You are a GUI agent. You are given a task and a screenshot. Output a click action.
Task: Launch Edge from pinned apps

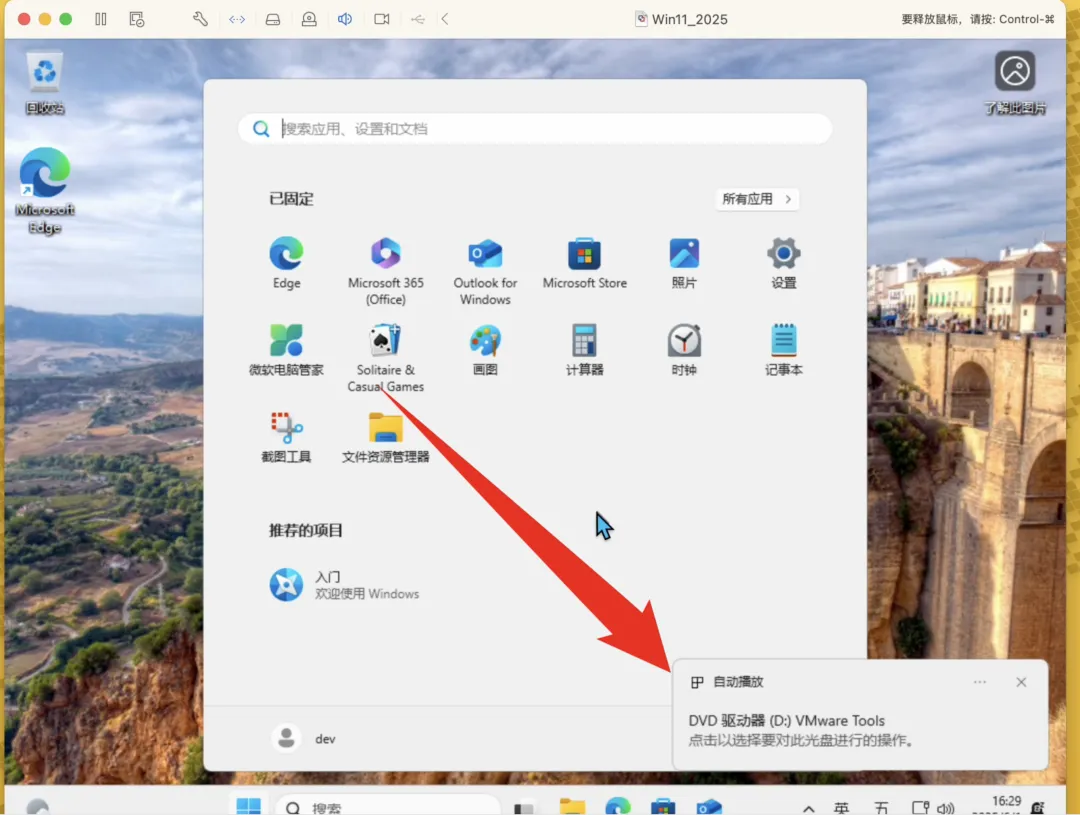[x=287, y=263]
